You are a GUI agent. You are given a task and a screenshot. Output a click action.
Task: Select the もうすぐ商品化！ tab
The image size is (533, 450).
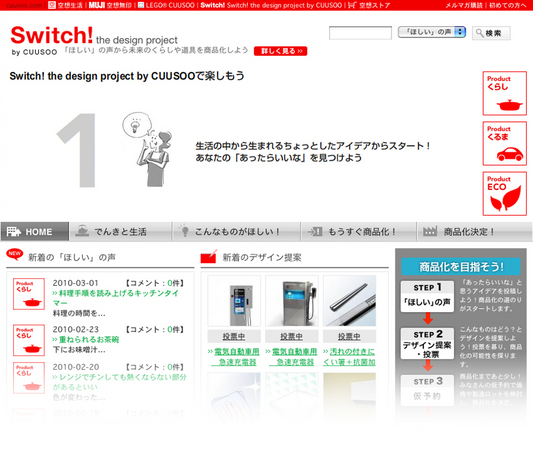click(359, 232)
